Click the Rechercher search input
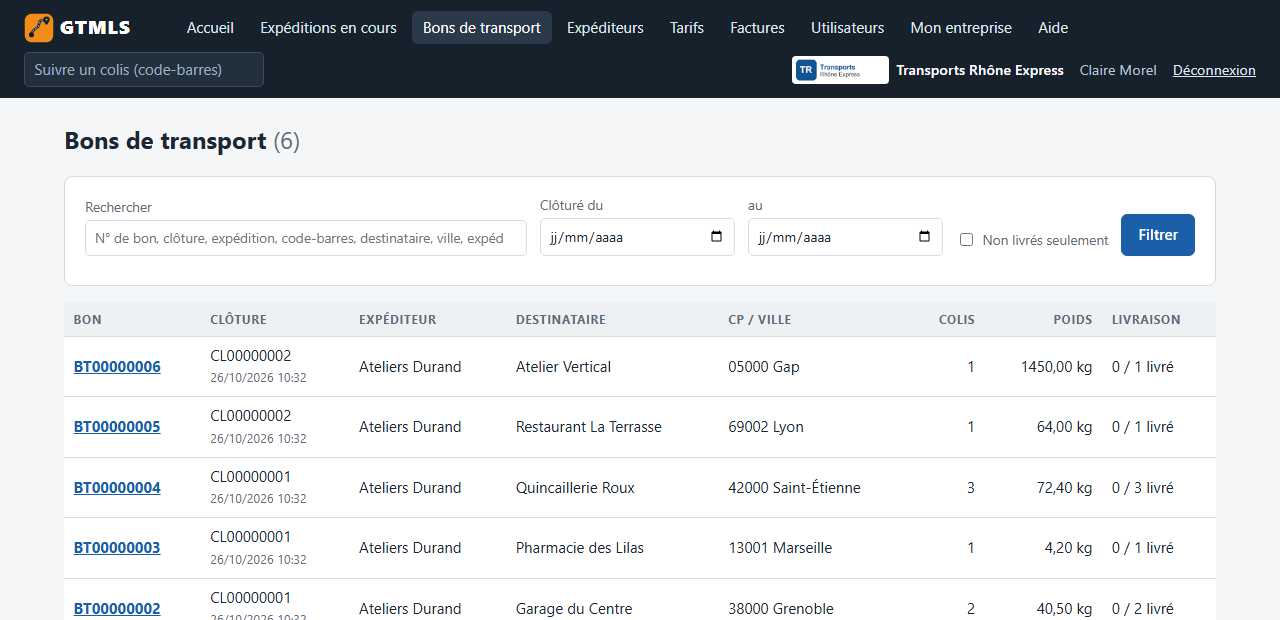The height and width of the screenshot is (620, 1280). click(306, 238)
